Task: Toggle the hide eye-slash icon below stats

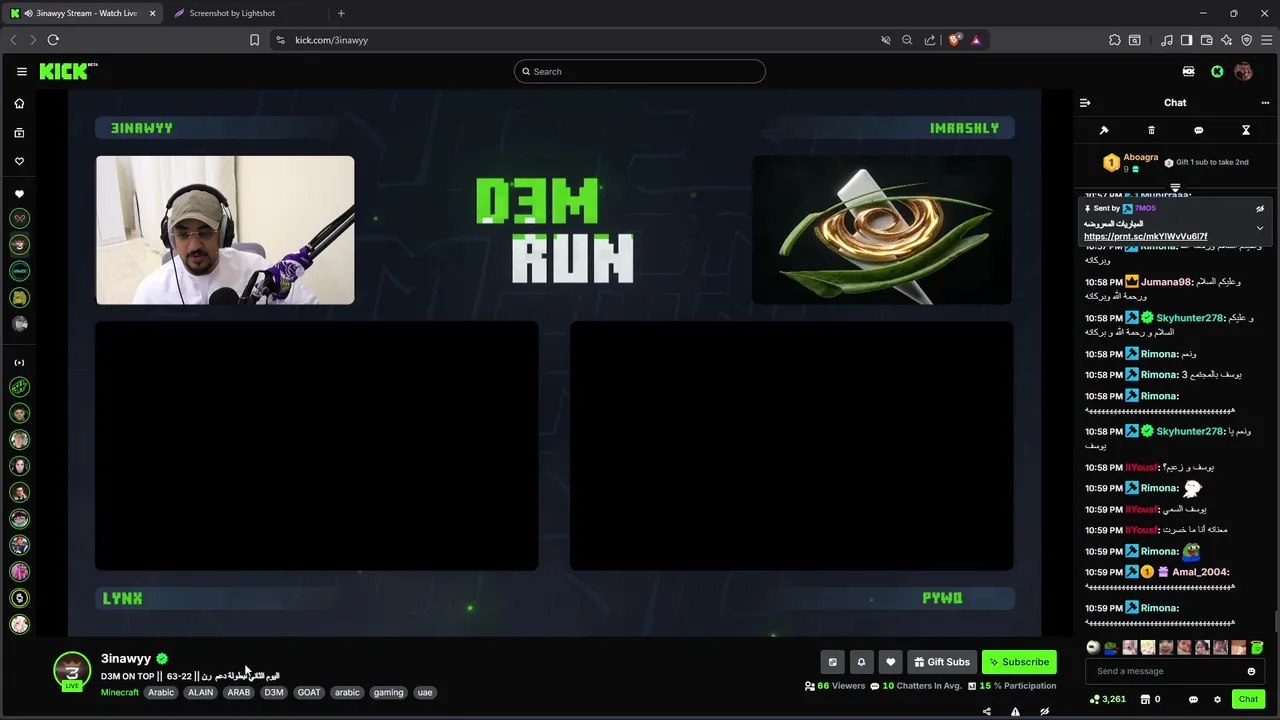Action: click(1044, 712)
